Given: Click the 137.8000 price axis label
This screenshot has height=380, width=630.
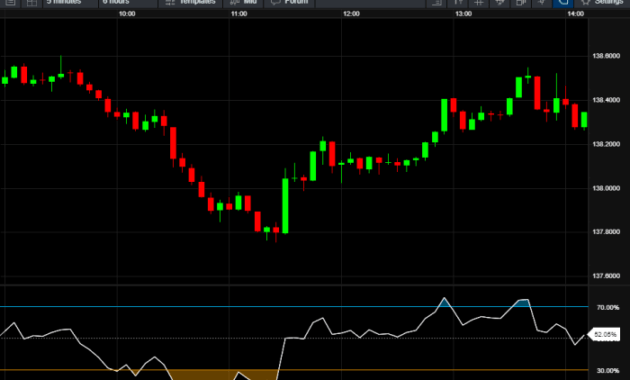Looking at the screenshot, I should point(606,232).
